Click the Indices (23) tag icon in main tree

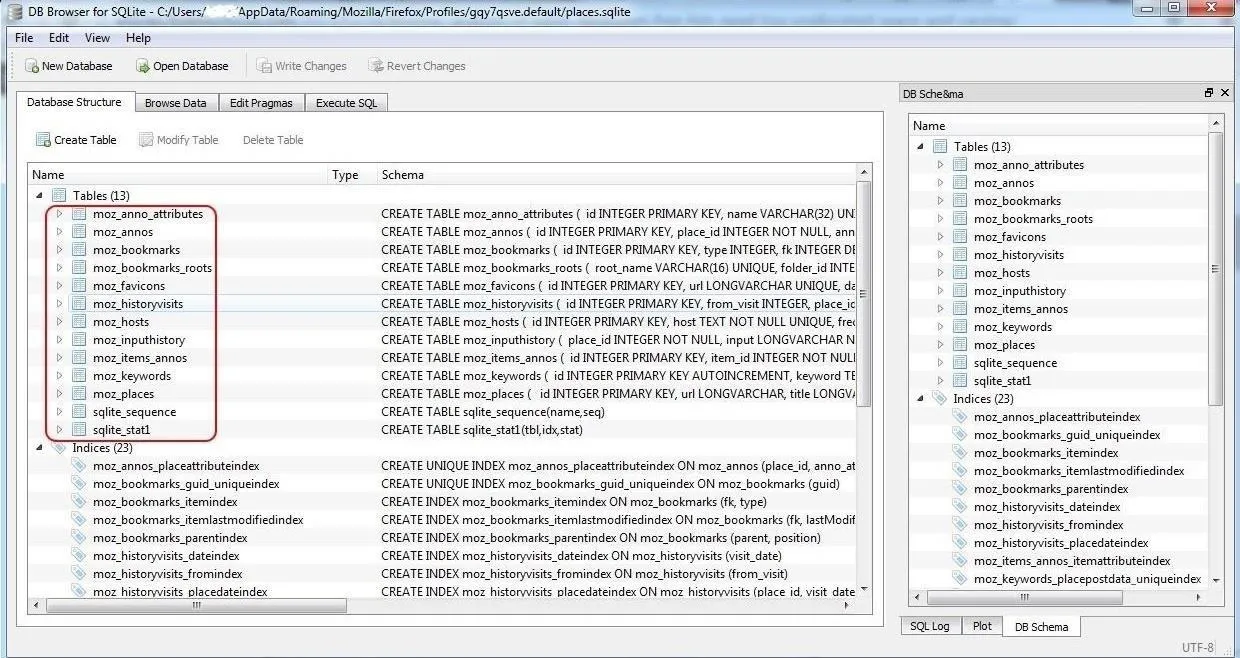[x=59, y=448]
